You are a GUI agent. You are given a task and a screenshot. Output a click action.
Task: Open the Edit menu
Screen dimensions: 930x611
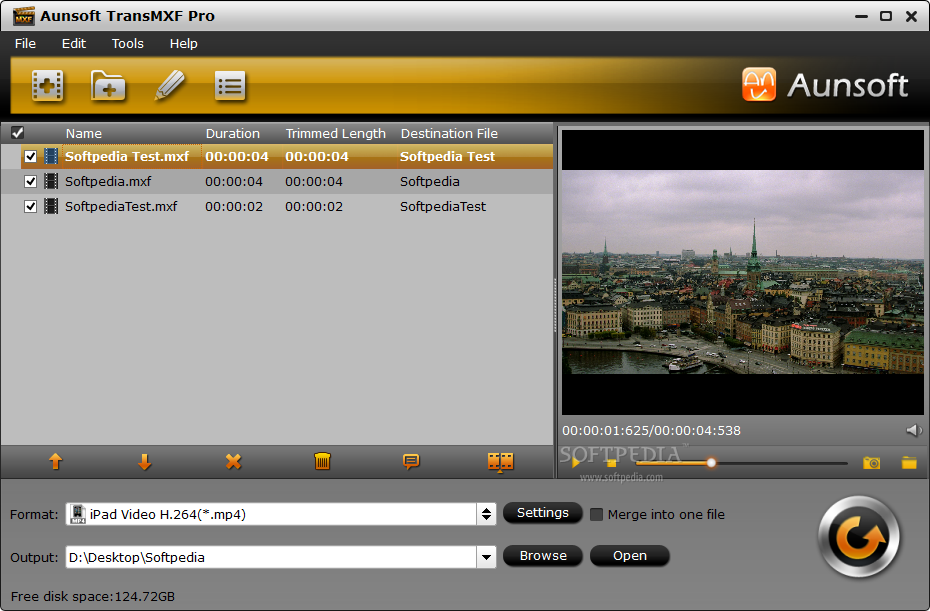coord(74,43)
